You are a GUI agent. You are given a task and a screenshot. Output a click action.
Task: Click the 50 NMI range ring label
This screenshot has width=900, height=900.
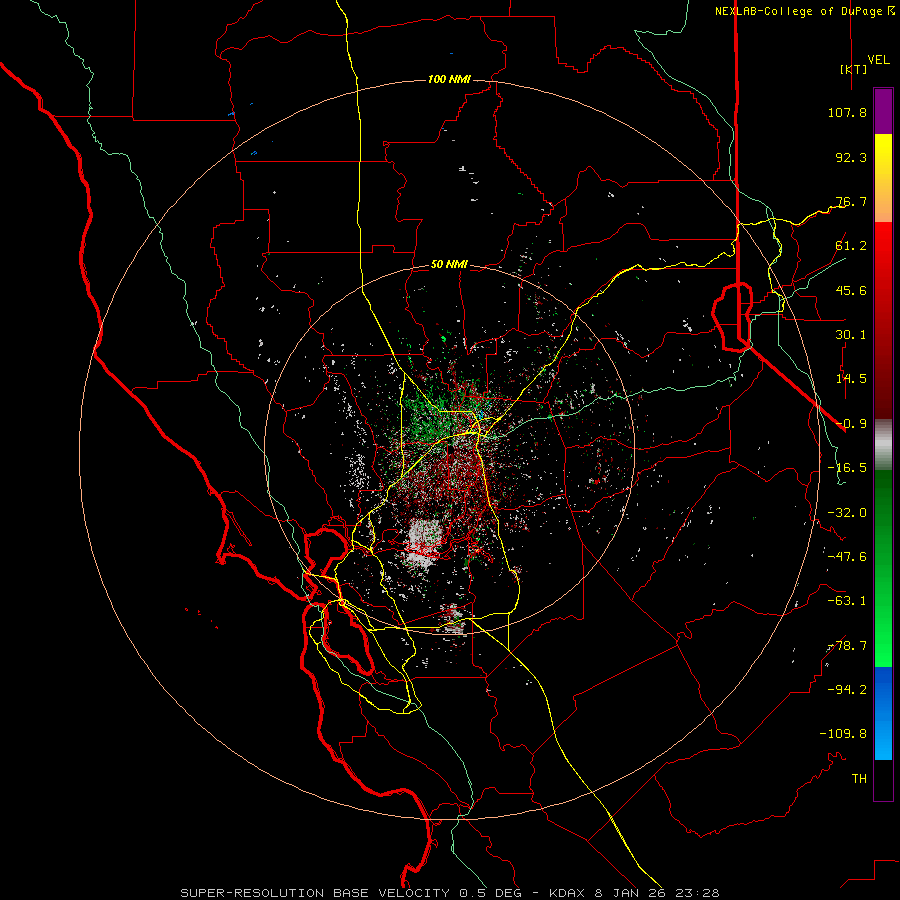coord(449,265)
